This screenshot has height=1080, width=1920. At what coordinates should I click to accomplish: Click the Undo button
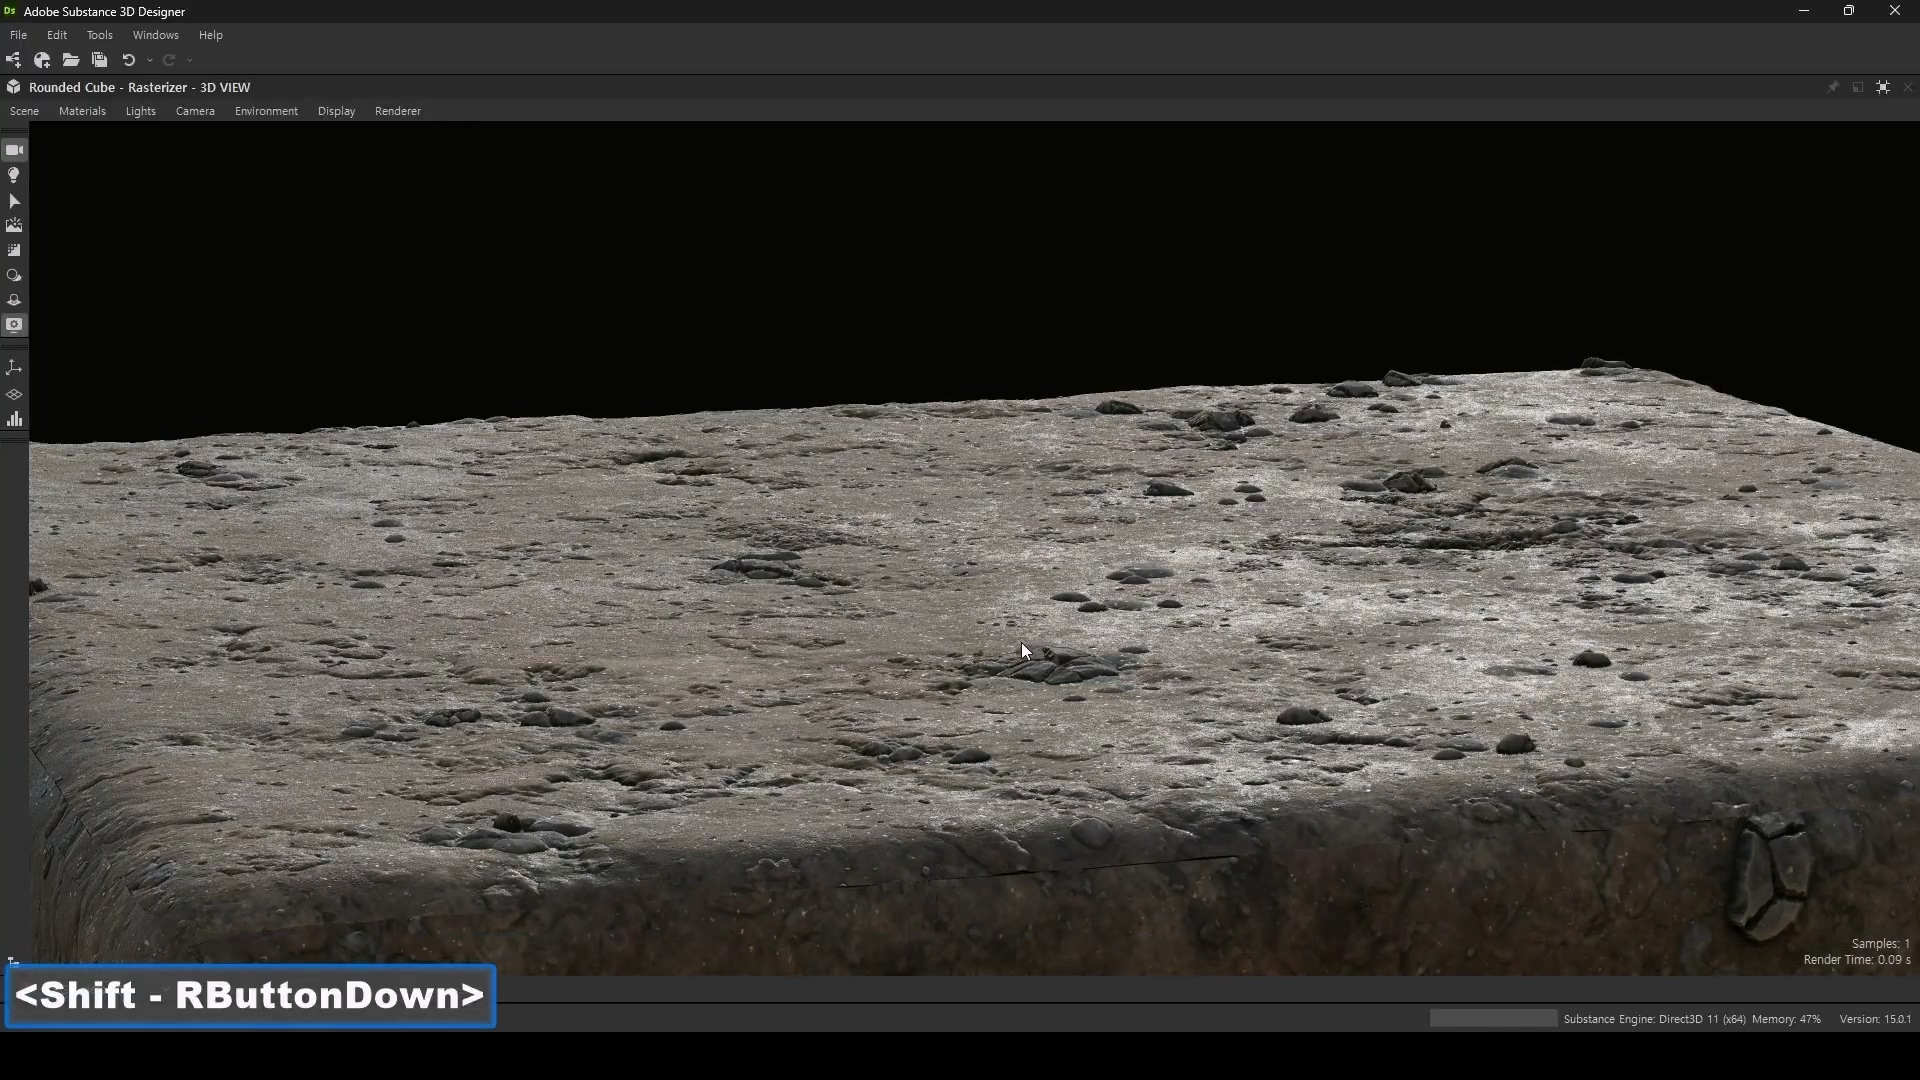[x=128, y=60]
